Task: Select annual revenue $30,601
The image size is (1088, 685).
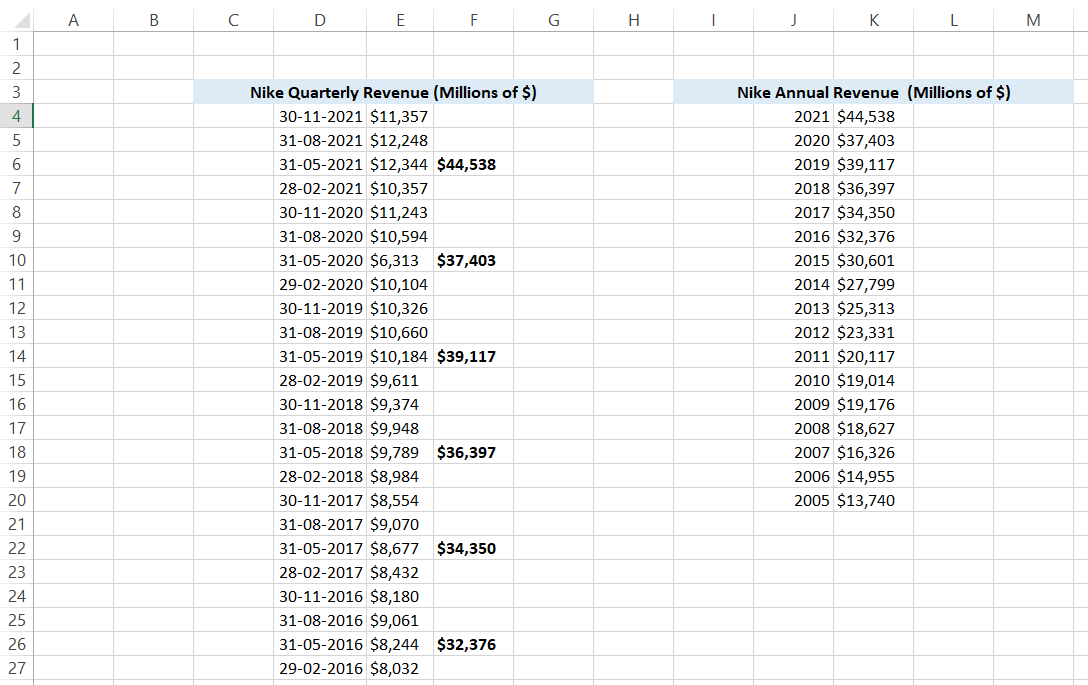Action: [x=874, y=260]
